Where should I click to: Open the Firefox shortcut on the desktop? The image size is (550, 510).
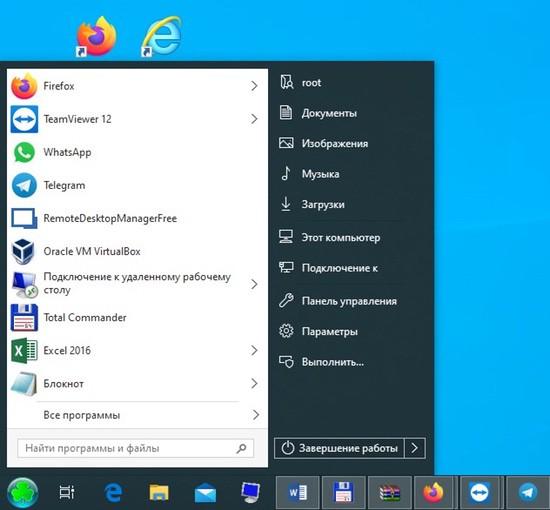click(x=96, y=36)
